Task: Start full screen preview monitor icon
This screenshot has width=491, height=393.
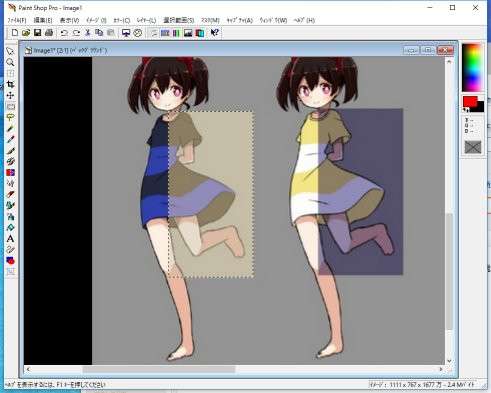Action: pos(126,33)
